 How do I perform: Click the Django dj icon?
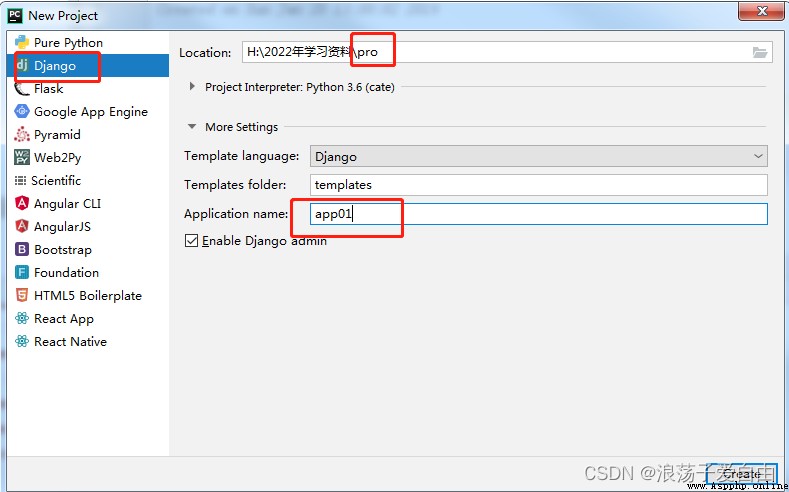point(22,65)
